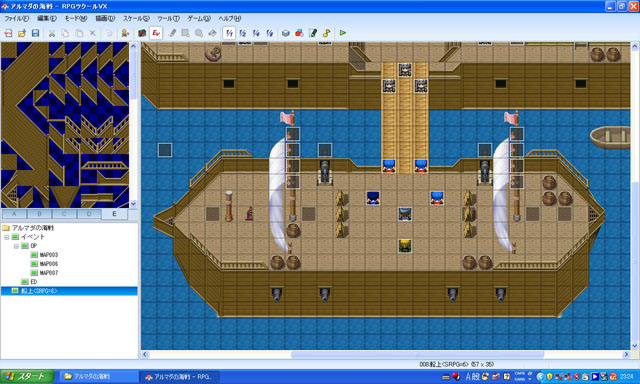
Task: Select the OP map entry
Action: (29, 246)
